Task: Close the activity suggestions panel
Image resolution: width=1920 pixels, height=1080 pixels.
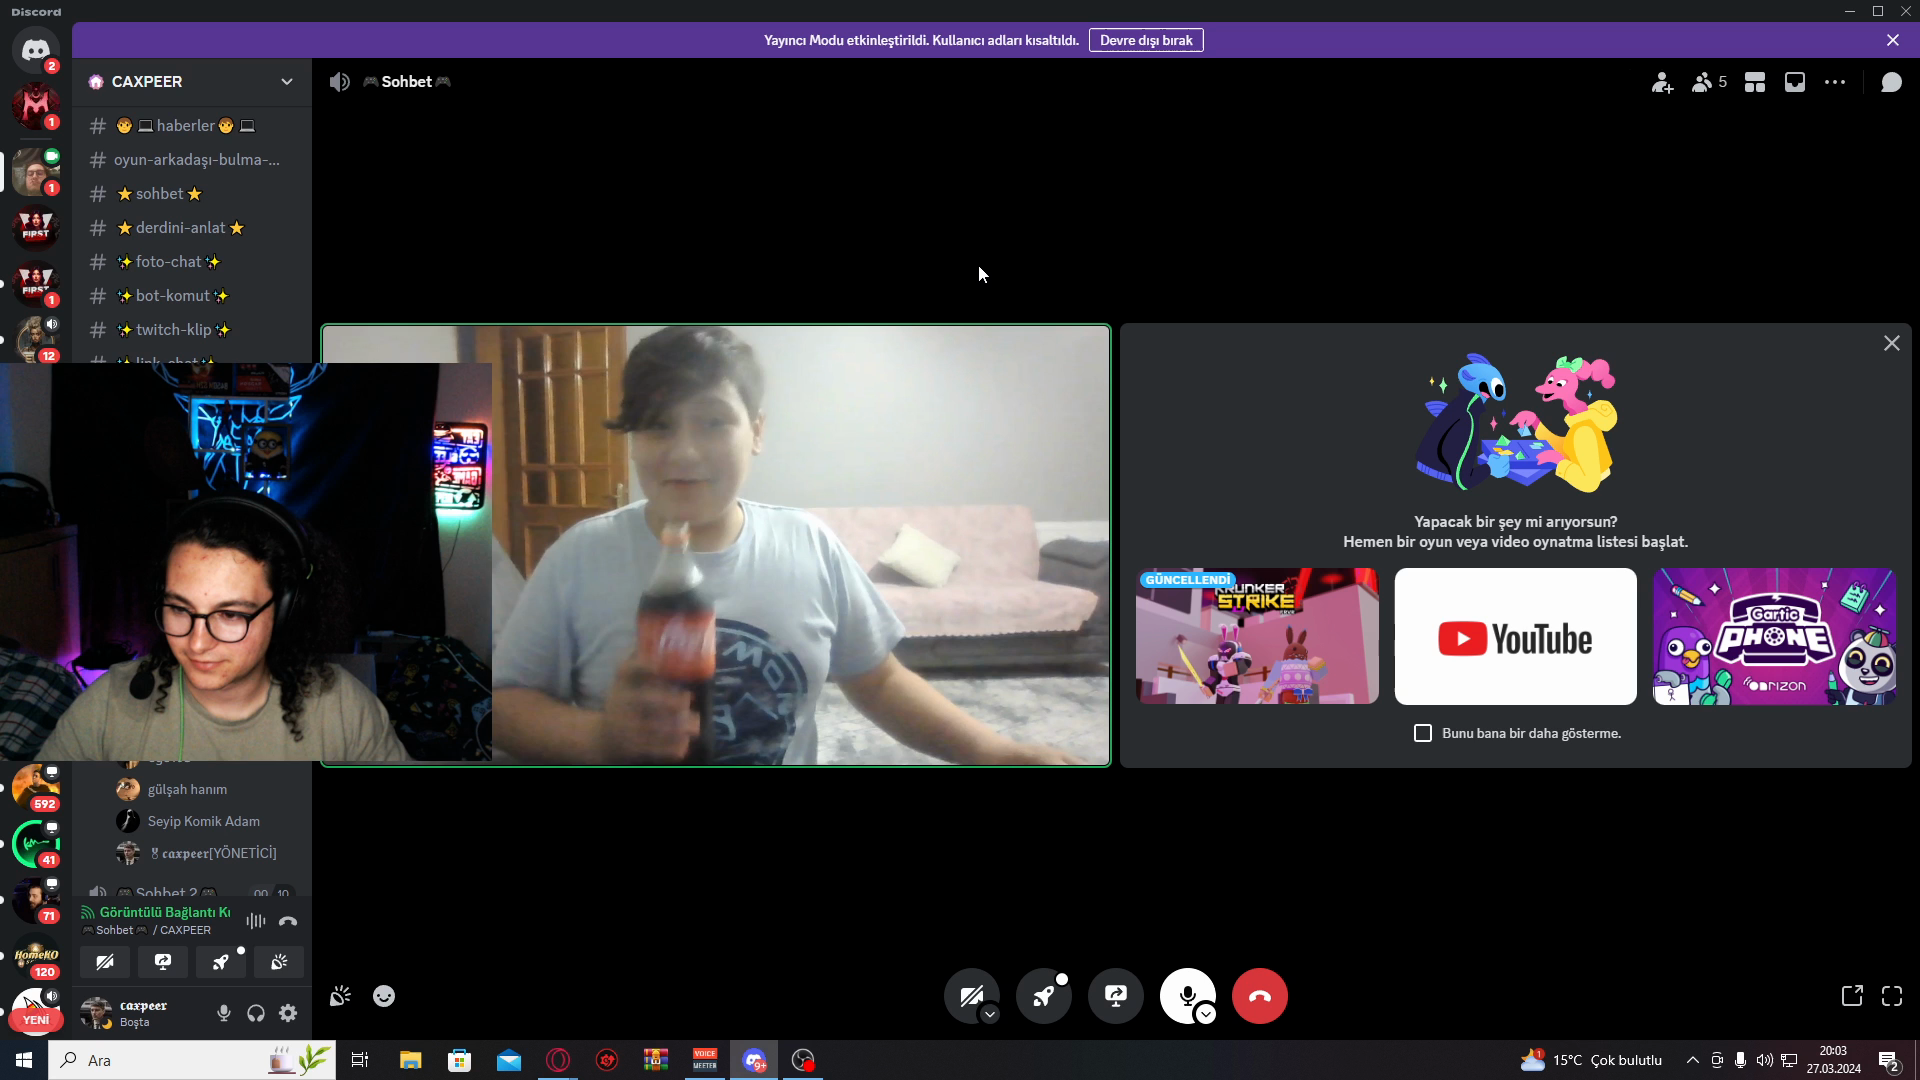Action: (1892, 343)
